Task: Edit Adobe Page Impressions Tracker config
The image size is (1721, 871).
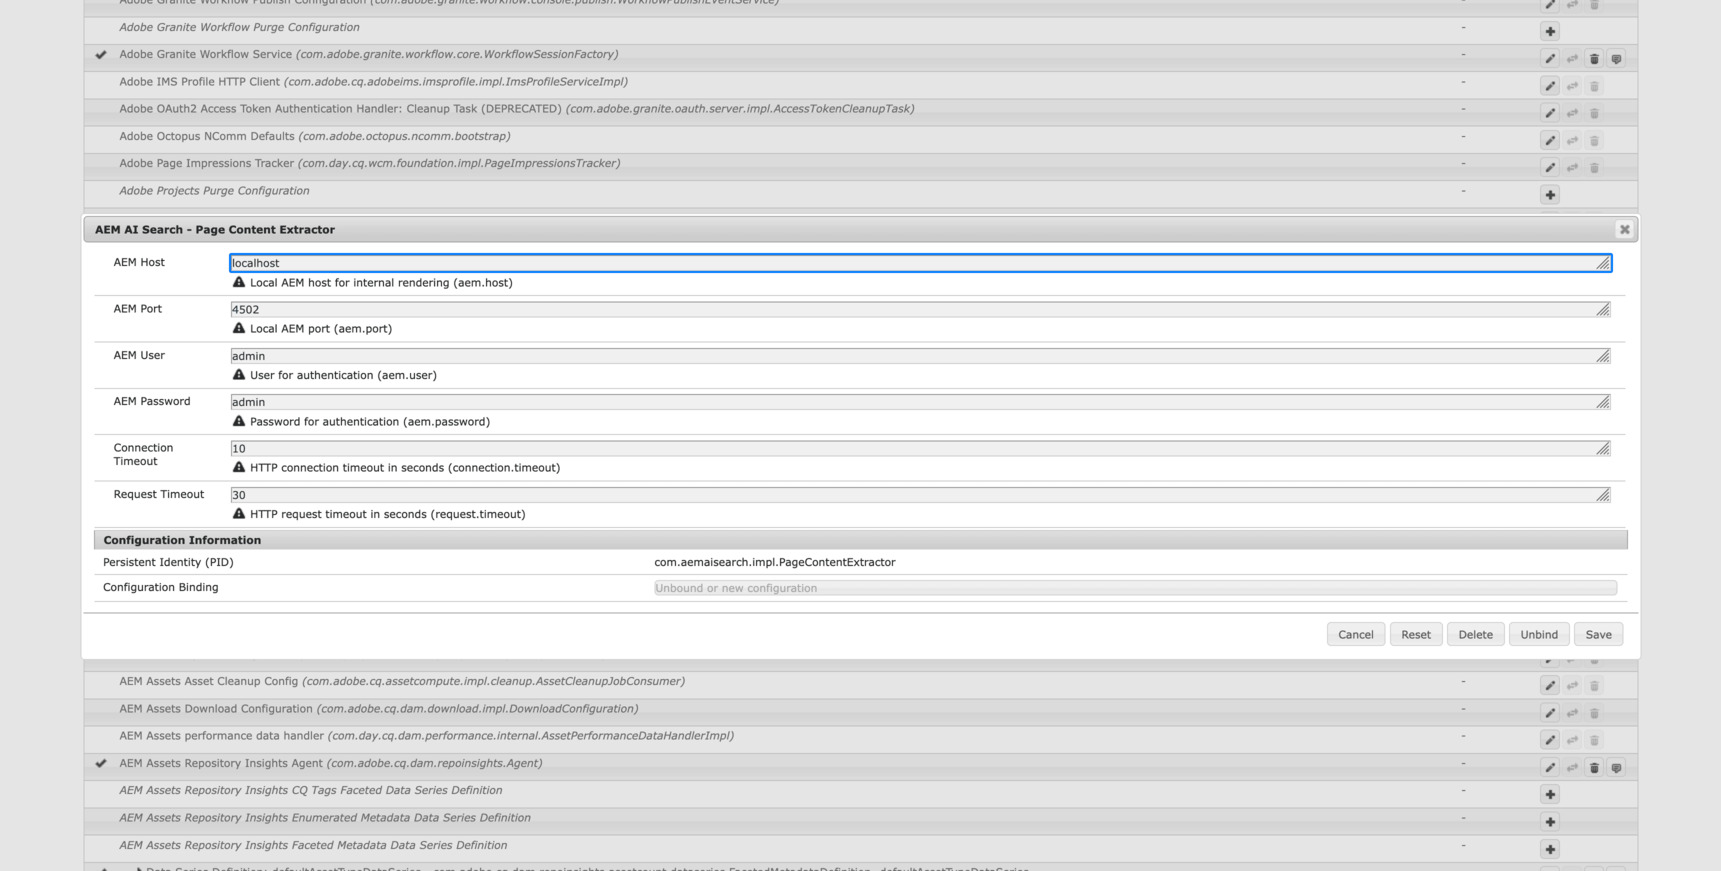Action: [1550, 168]
